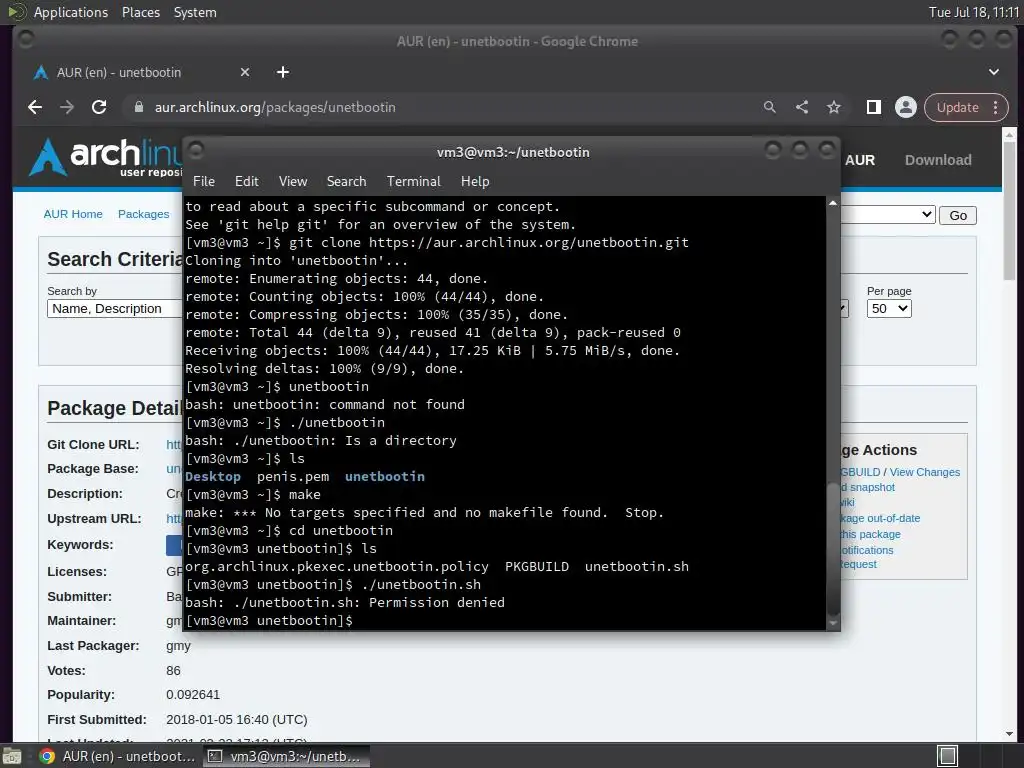Switch to terminal via taskbar button
This screenshot has width=1024, height=768.
click(x=285, y=756)
